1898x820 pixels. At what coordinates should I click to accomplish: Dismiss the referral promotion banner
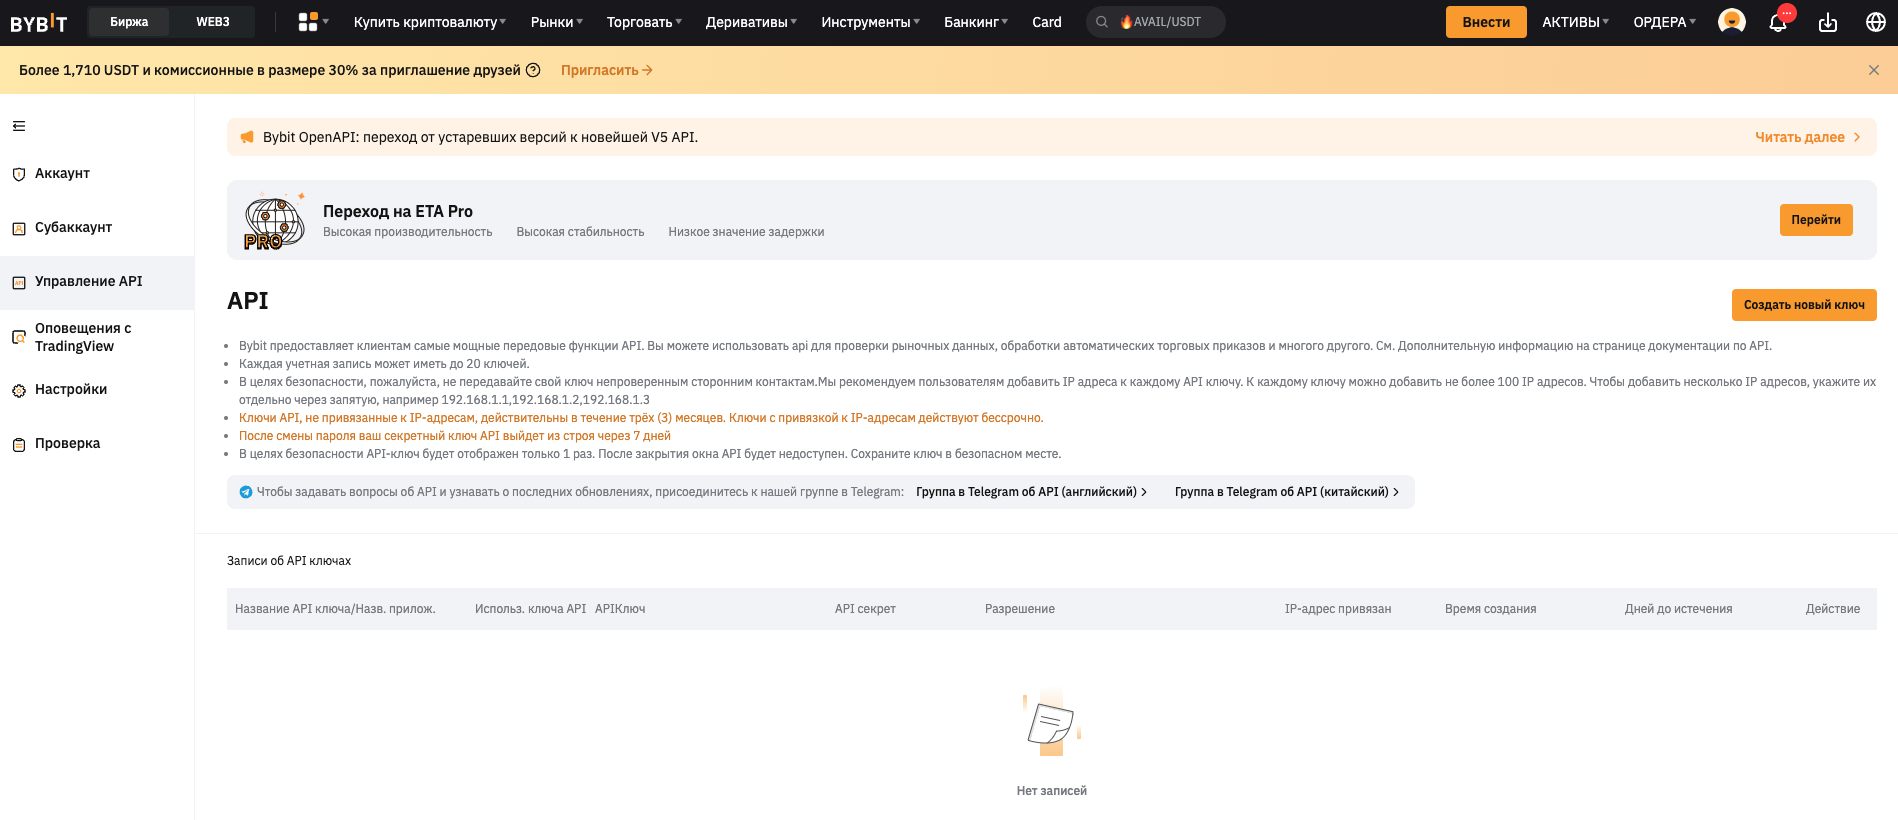[x=1873, y=70]
